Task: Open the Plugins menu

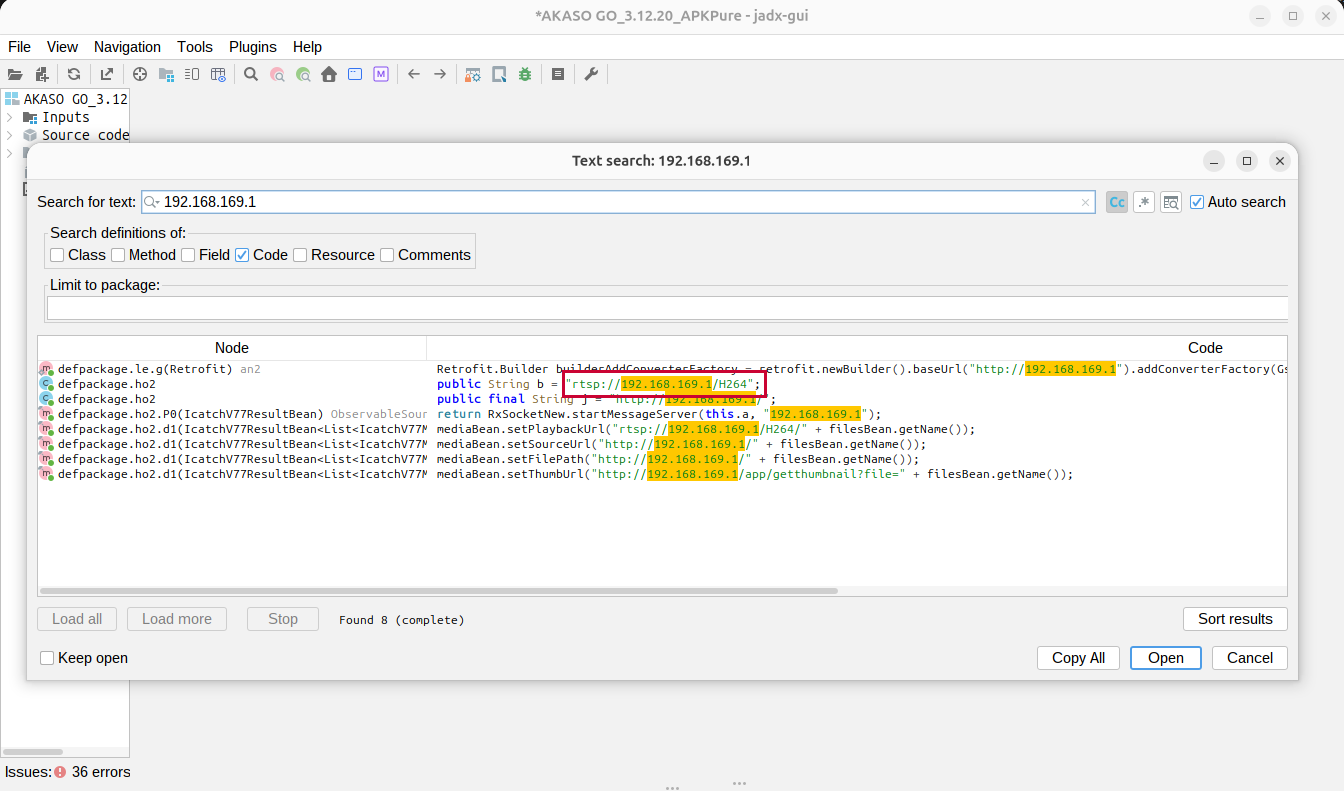Action: click(252, 47)
